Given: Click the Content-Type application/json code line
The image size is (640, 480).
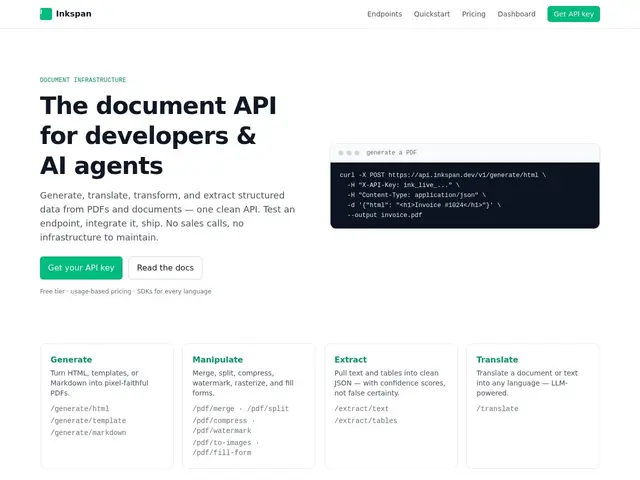Looking at the screenshot, I should click(416, 195).
